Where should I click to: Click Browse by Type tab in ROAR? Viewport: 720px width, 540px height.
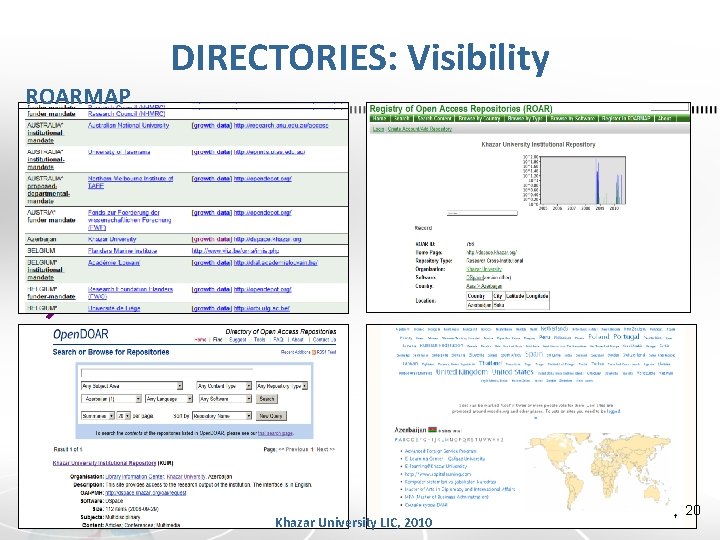click(525, 118)
